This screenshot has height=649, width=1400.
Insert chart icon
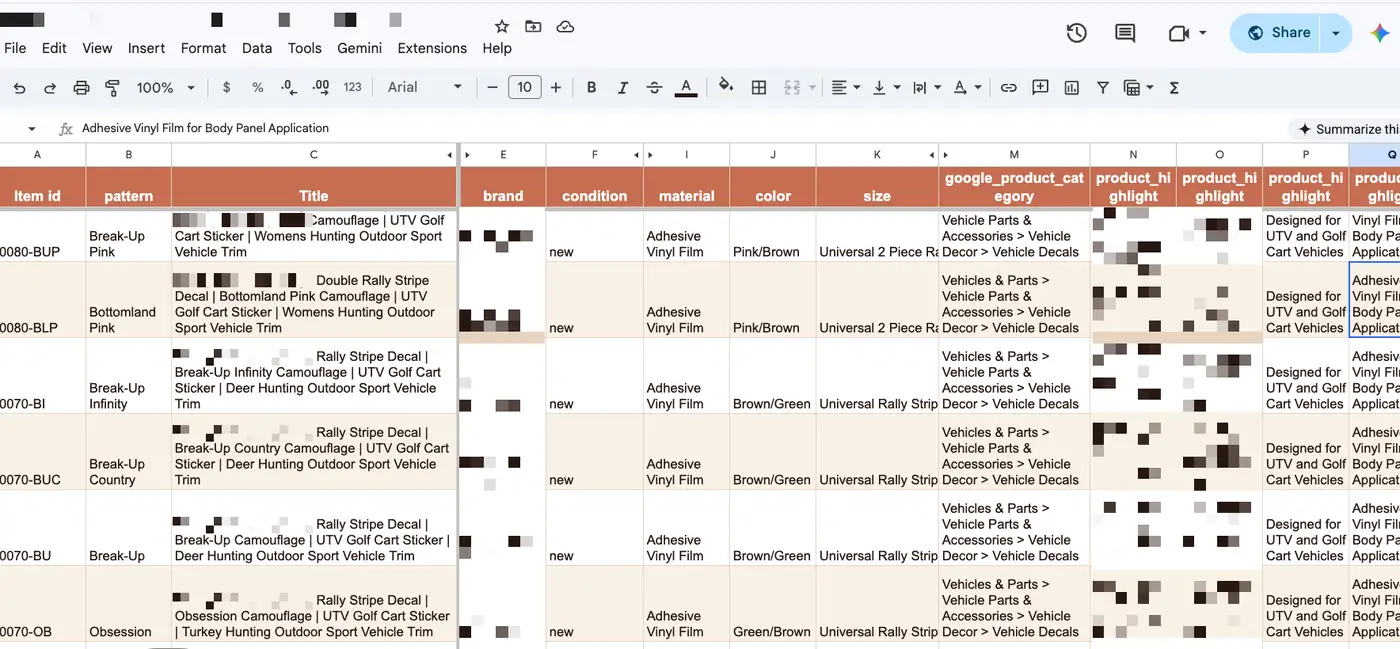coord(1072,88)
